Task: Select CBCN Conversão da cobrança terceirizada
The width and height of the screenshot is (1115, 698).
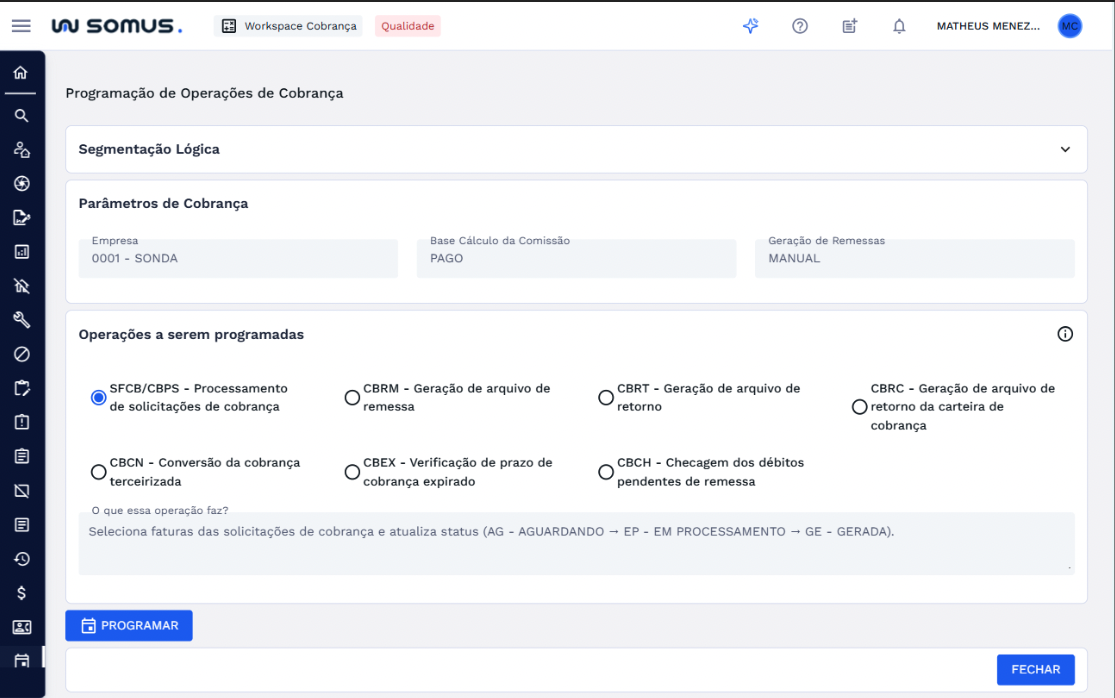Action: (x=99, y=472)
